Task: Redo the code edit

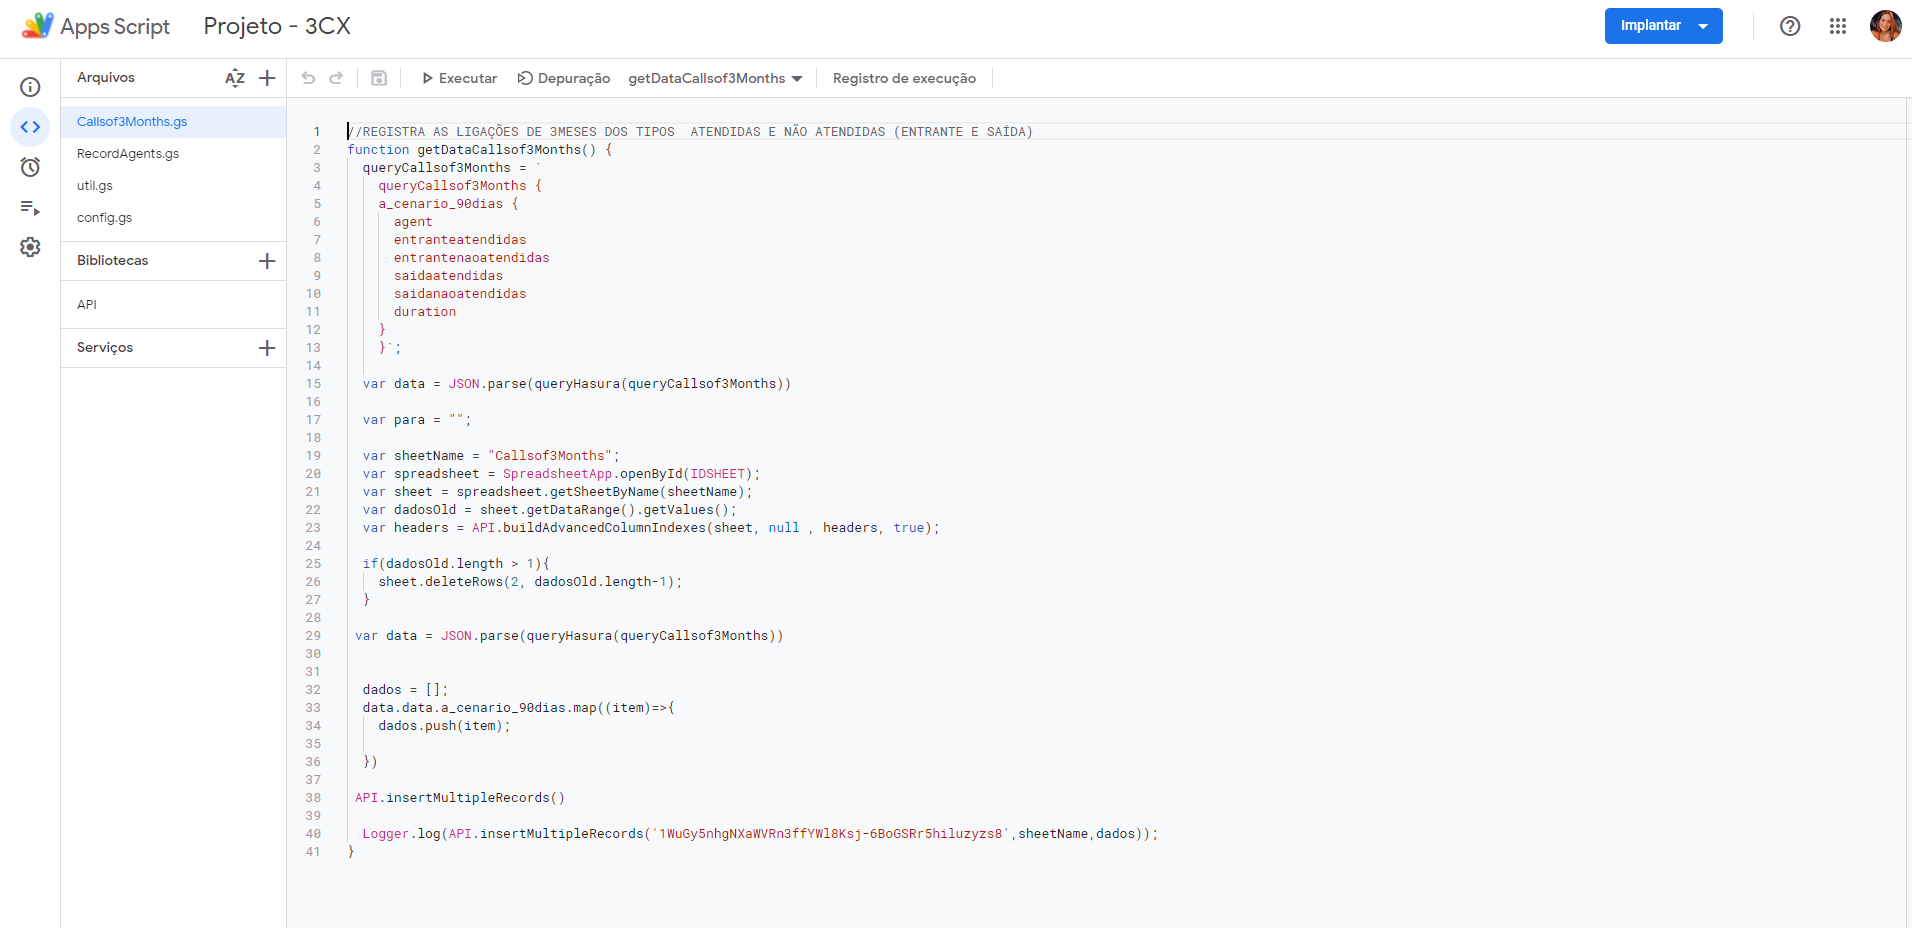Action: 337,77
